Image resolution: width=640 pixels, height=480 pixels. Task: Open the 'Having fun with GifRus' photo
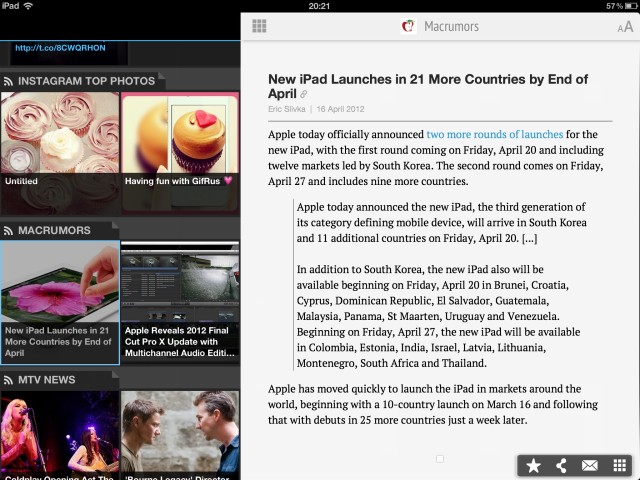(180, 152)
